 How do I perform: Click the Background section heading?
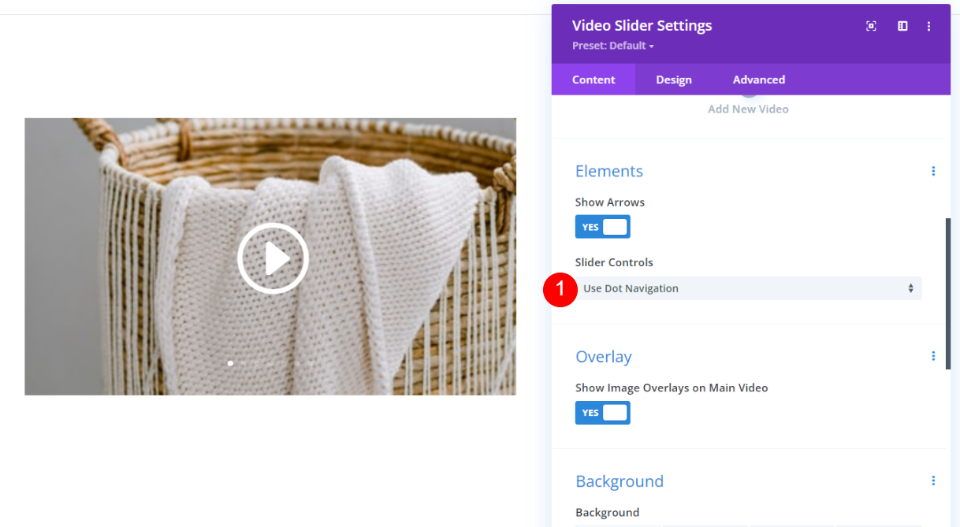pos(619,481)
